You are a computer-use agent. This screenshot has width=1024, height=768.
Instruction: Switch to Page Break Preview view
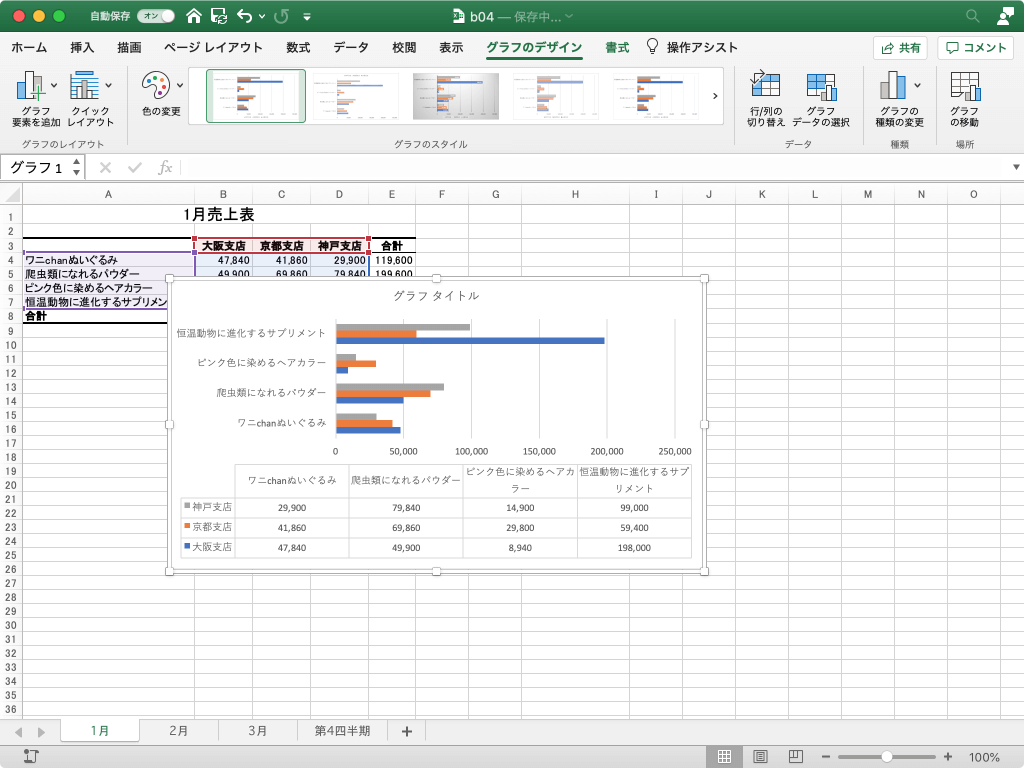click(x=795, y=756)
